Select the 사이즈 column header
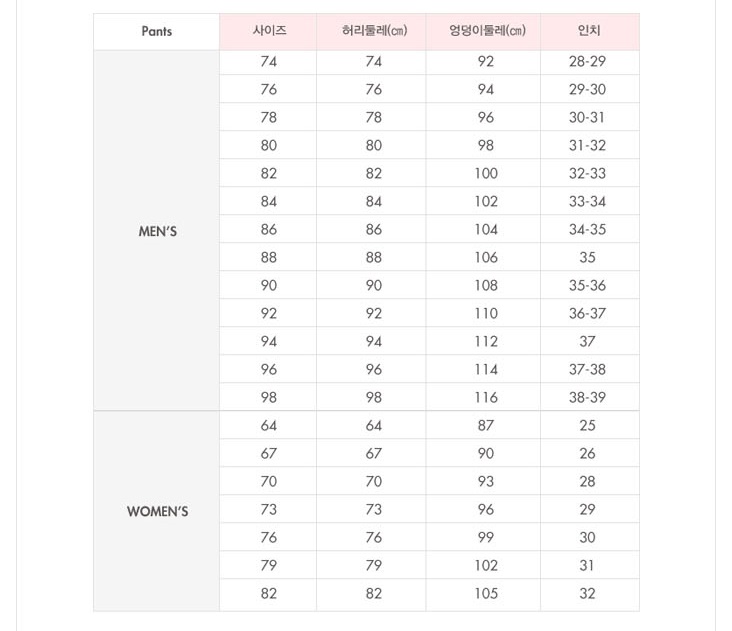732x631 pixels. click(269, 31)
